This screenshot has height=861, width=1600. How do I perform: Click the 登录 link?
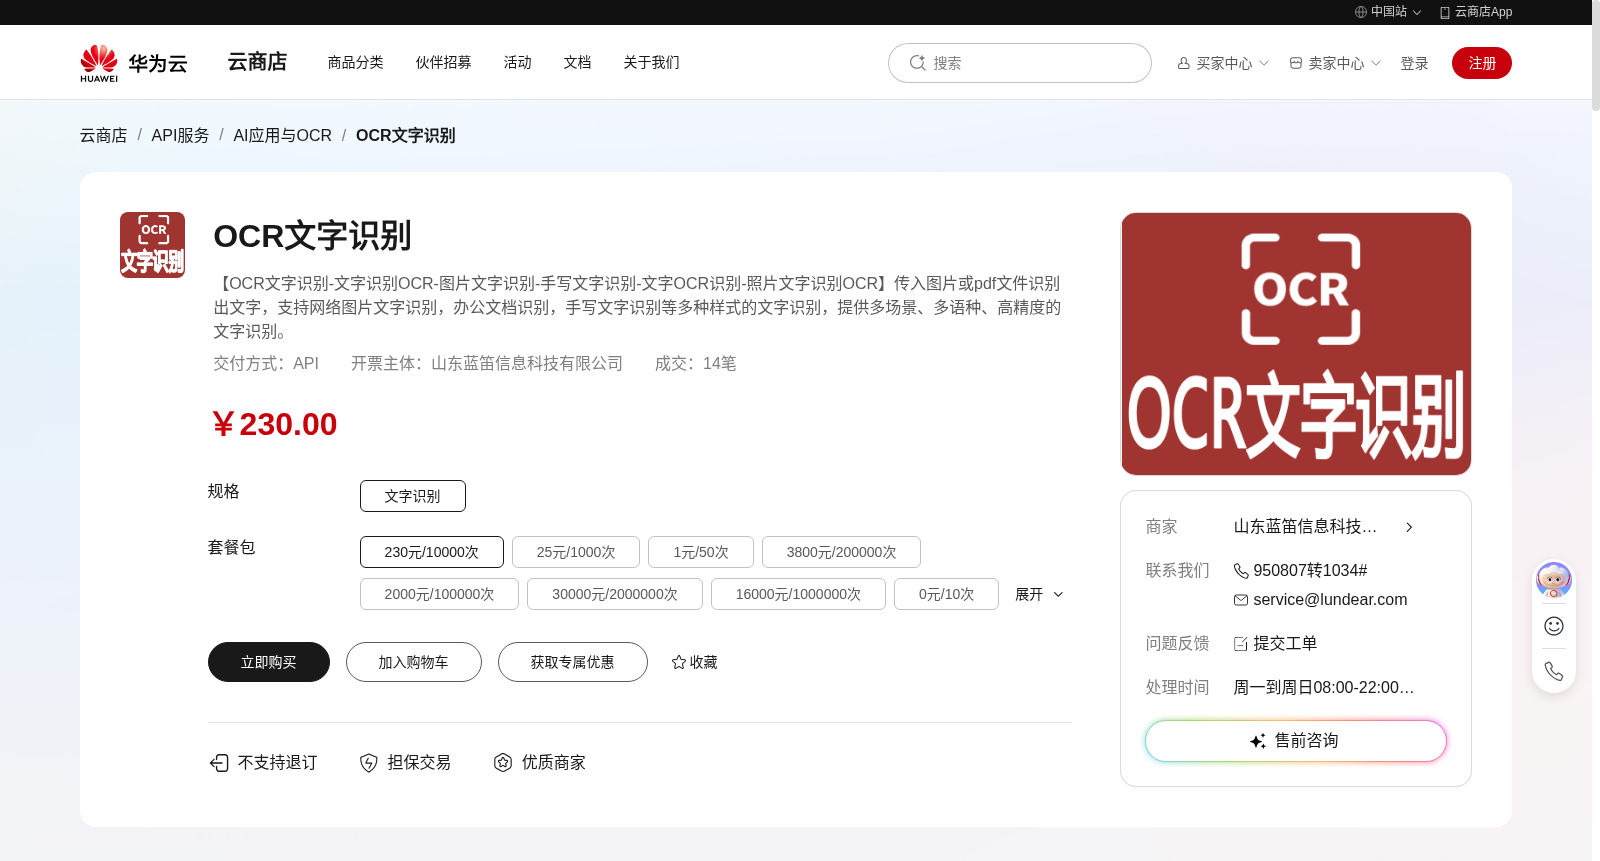click(1414, 63)
